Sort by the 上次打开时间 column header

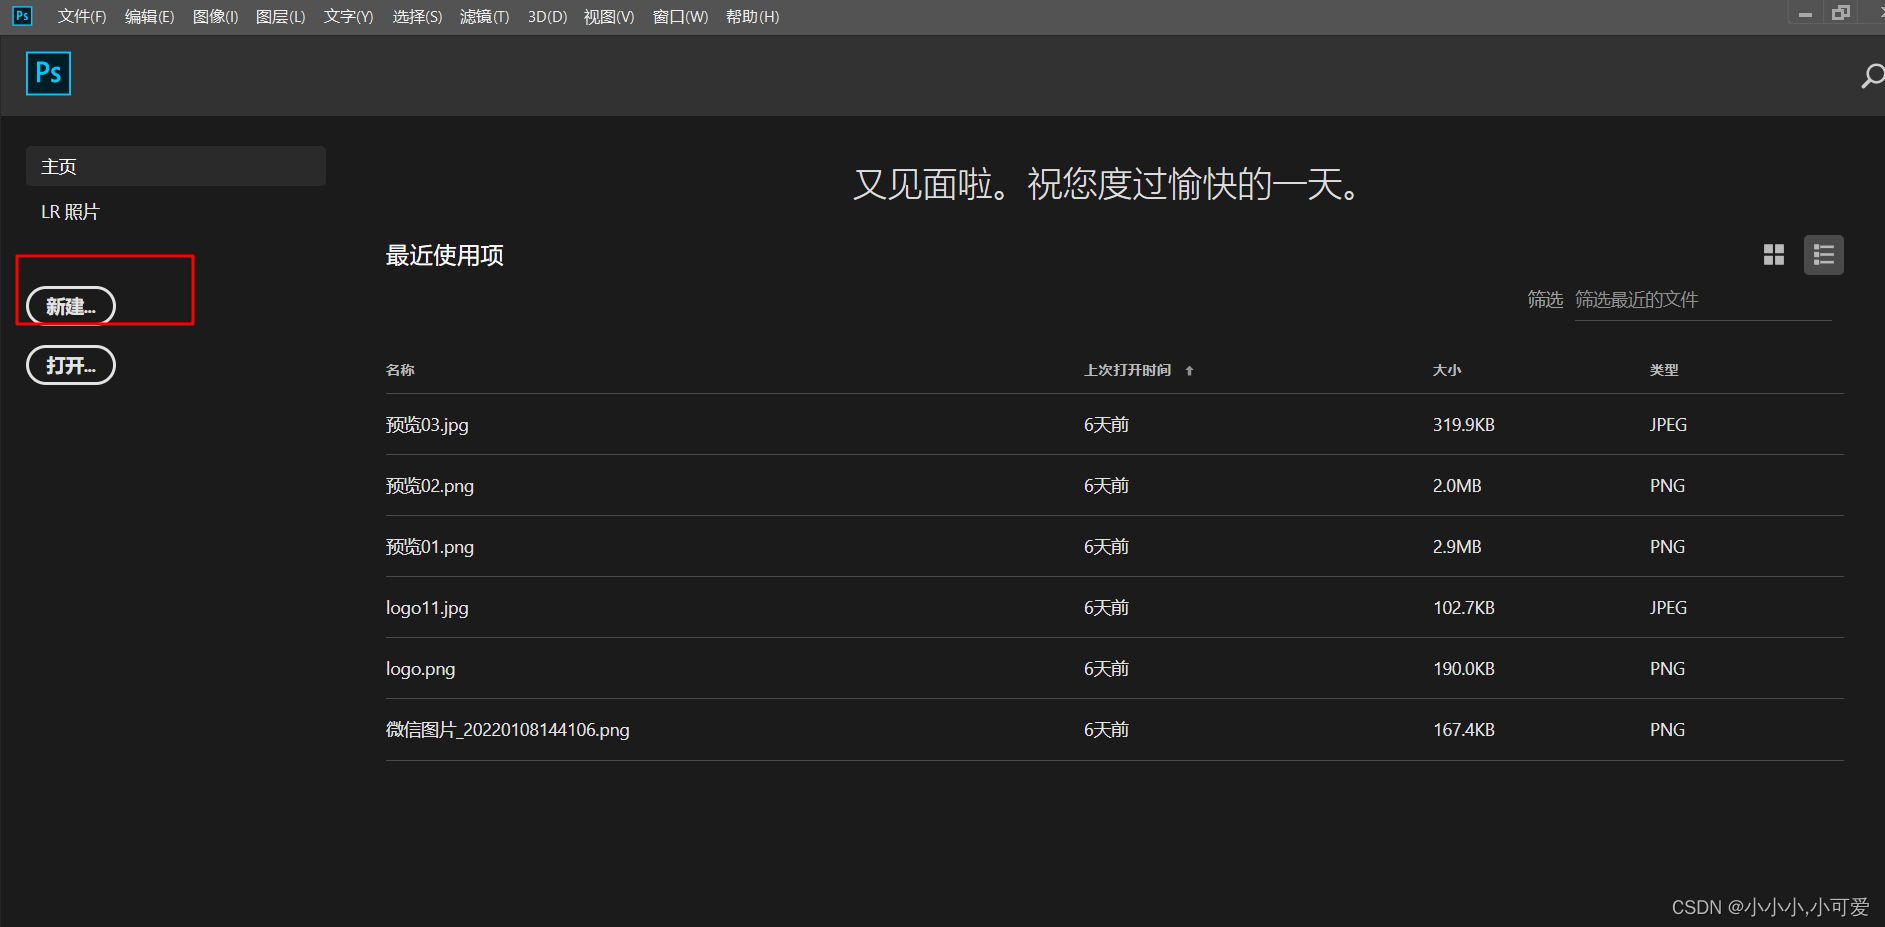point(1127,370)
